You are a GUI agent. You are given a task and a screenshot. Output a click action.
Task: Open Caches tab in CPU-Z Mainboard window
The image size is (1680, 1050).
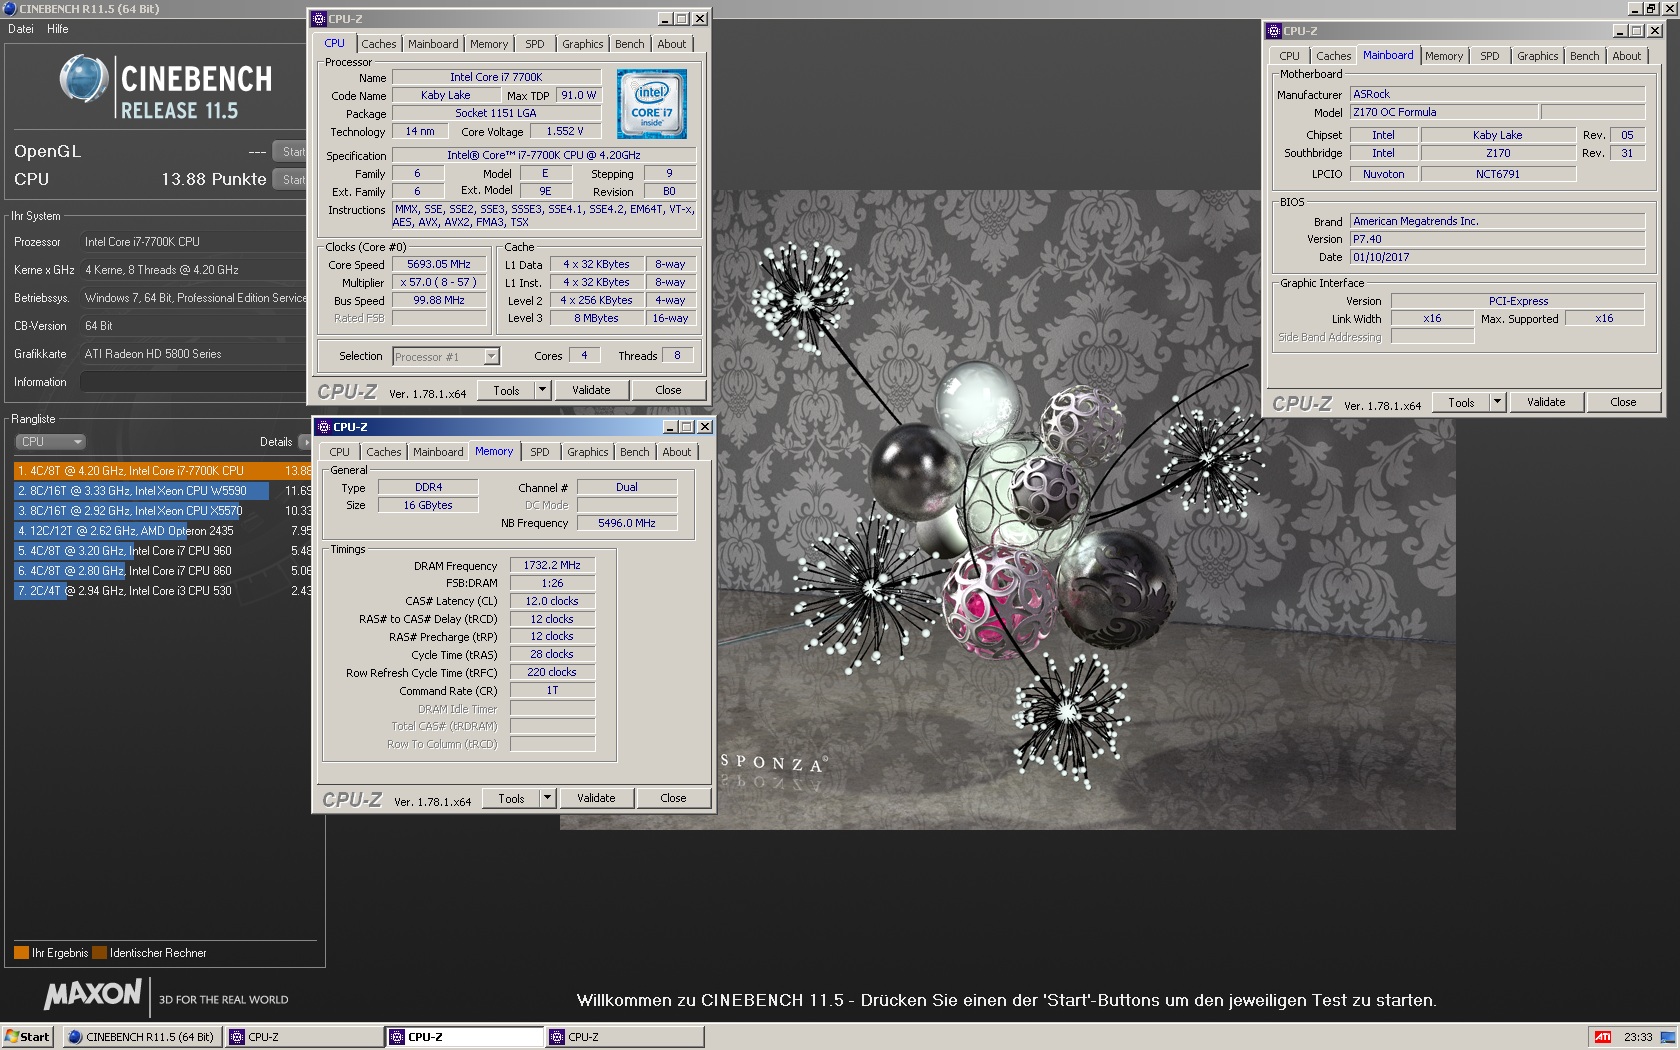tap(1334, 56)
